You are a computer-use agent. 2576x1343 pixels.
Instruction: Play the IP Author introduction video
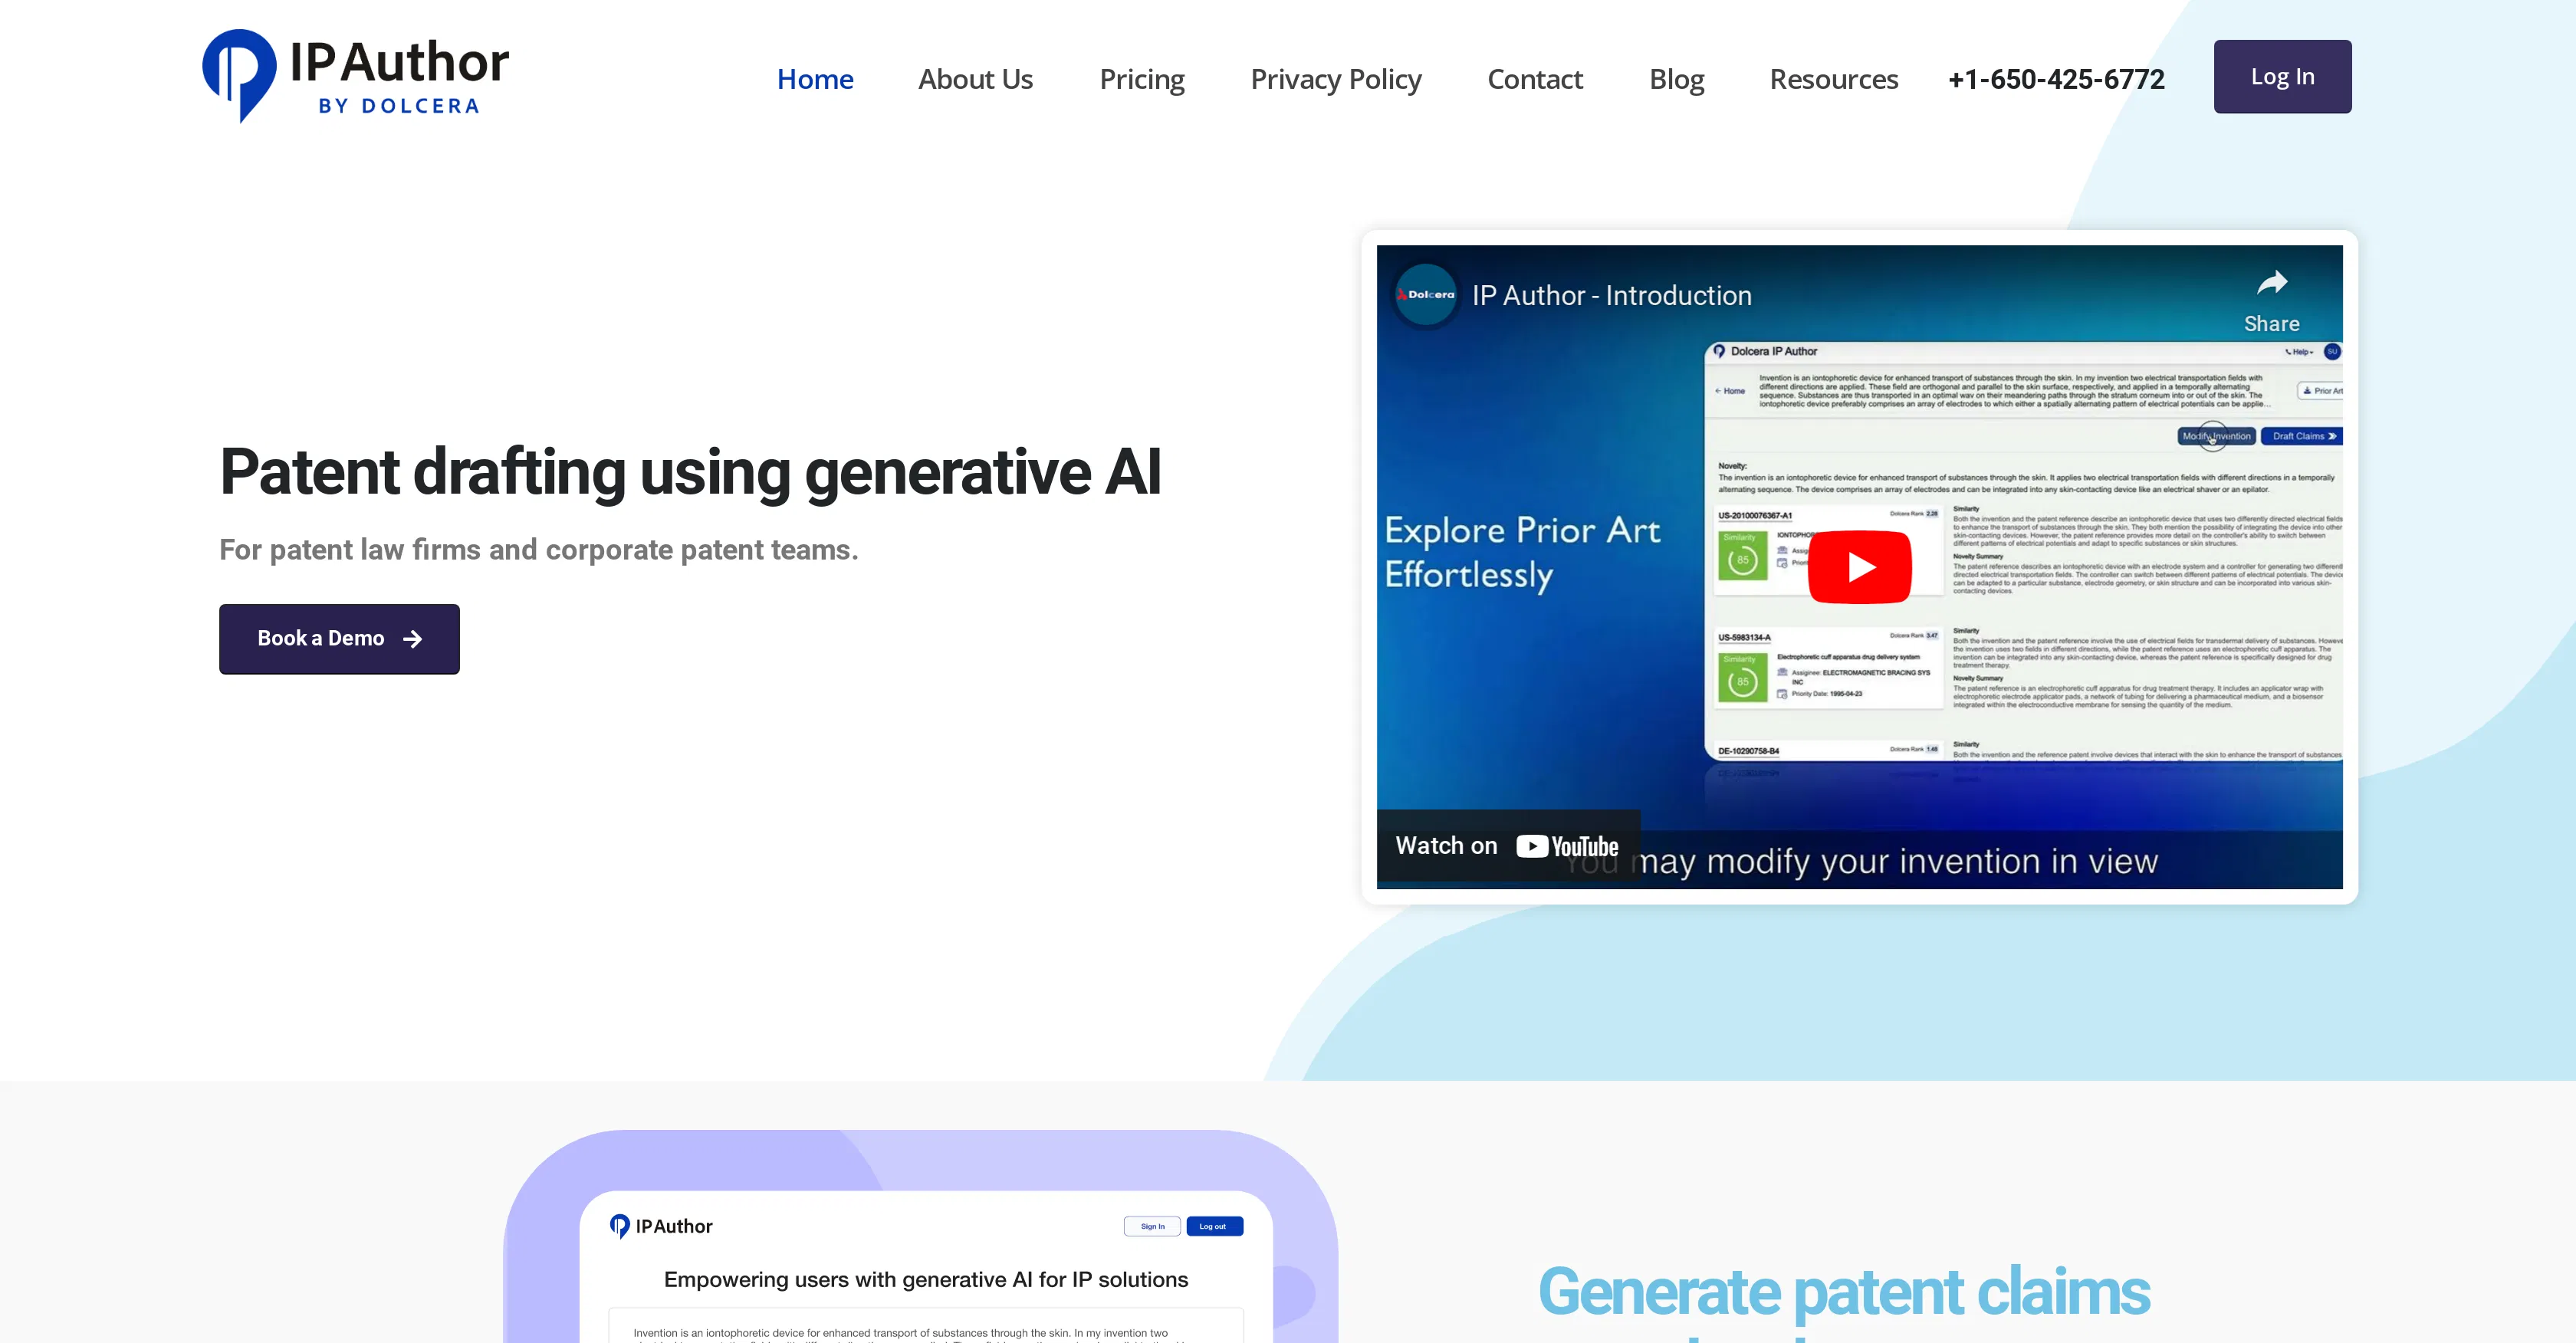click(x=1859, y=566)
